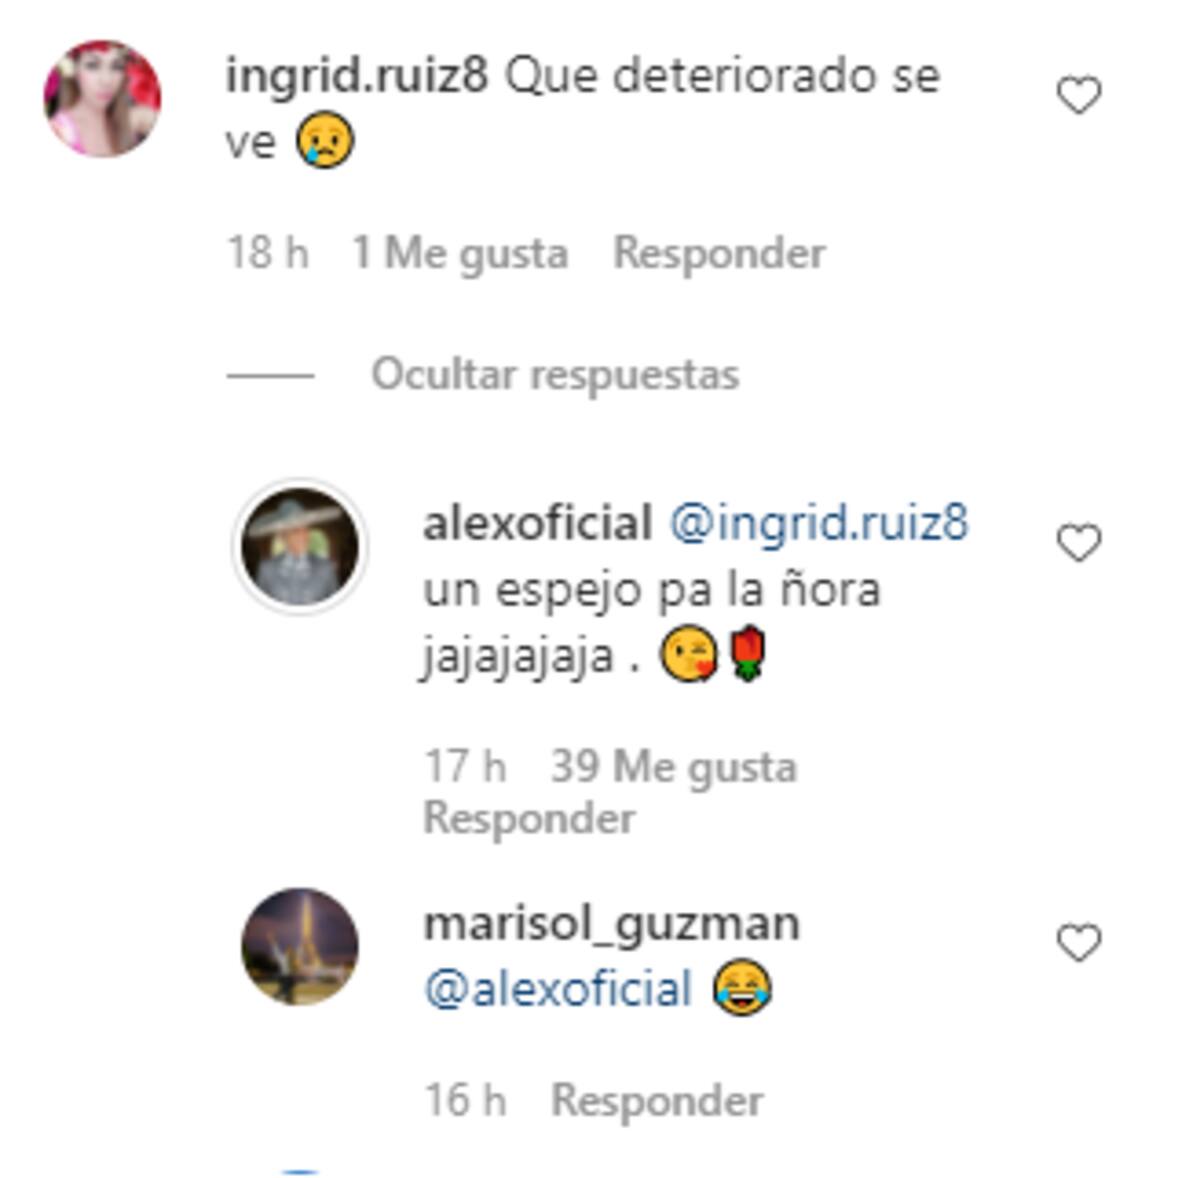
Task: Like ingrid.ruiz8's comment with heart icon
Action: [1079, 96]
